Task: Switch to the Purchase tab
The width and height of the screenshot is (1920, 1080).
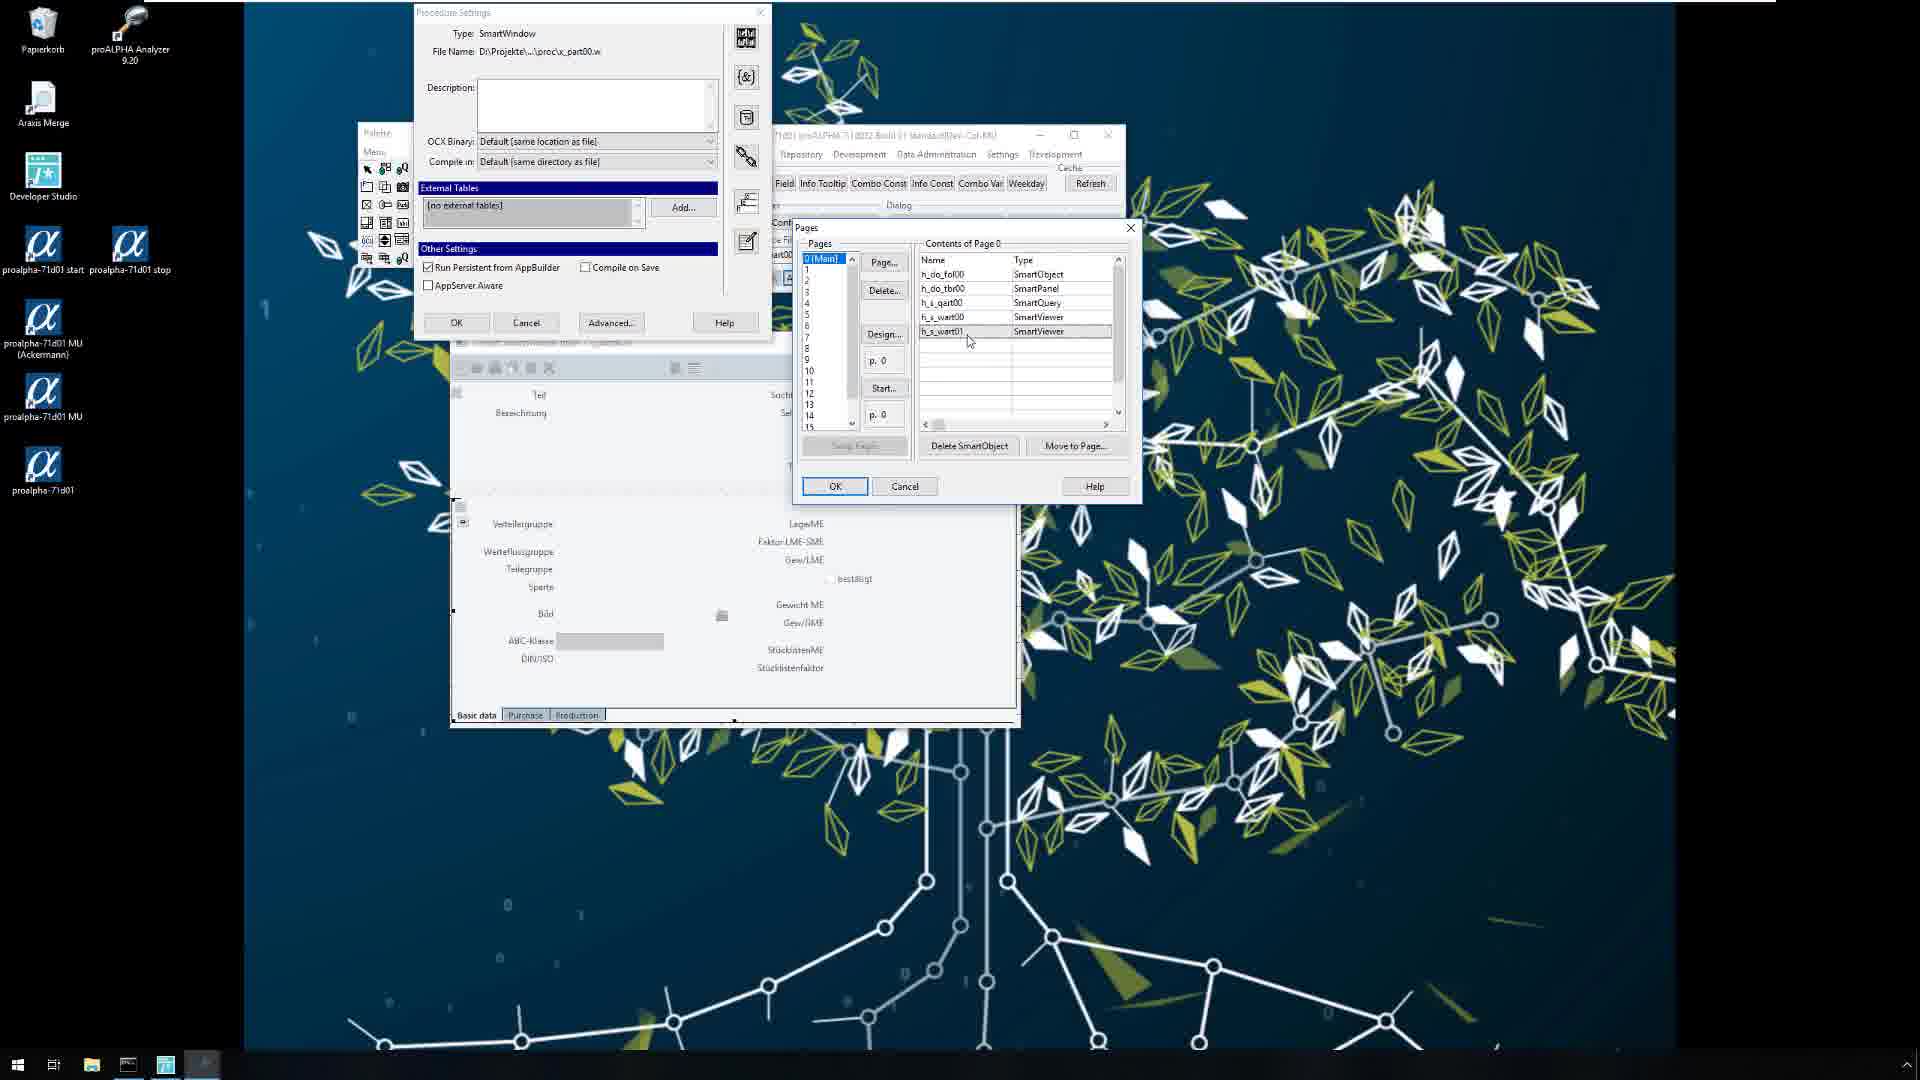Action: pyautogui.click(x=525, y=715)
